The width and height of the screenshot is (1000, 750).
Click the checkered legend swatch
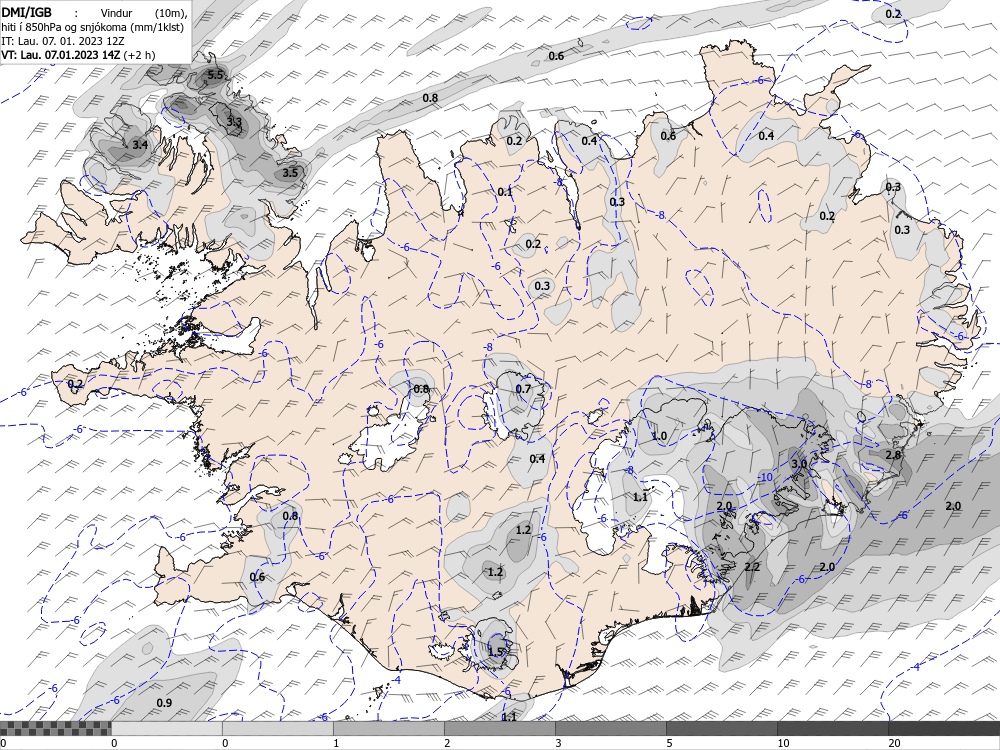point(55,728)
